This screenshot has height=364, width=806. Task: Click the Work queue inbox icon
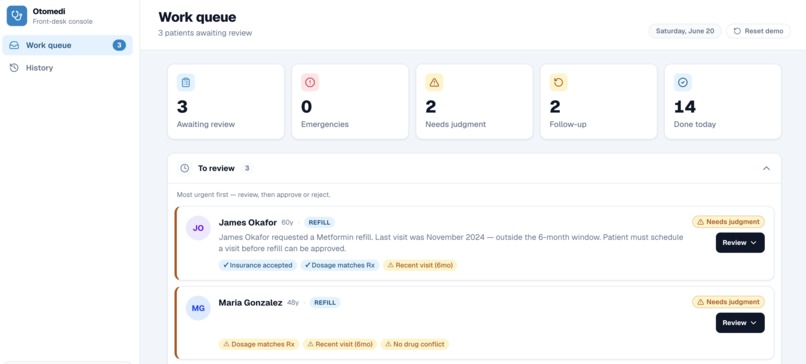tap(14, 45)
